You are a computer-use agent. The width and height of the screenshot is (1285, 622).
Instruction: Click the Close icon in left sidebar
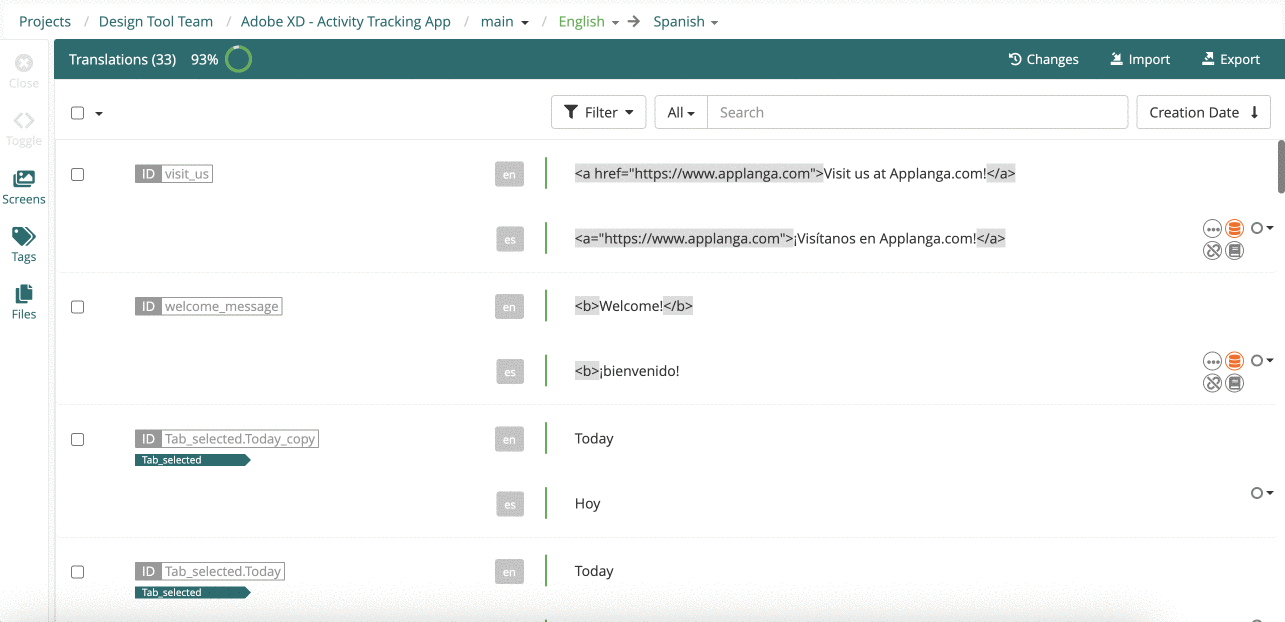click(x=24, y=63)
